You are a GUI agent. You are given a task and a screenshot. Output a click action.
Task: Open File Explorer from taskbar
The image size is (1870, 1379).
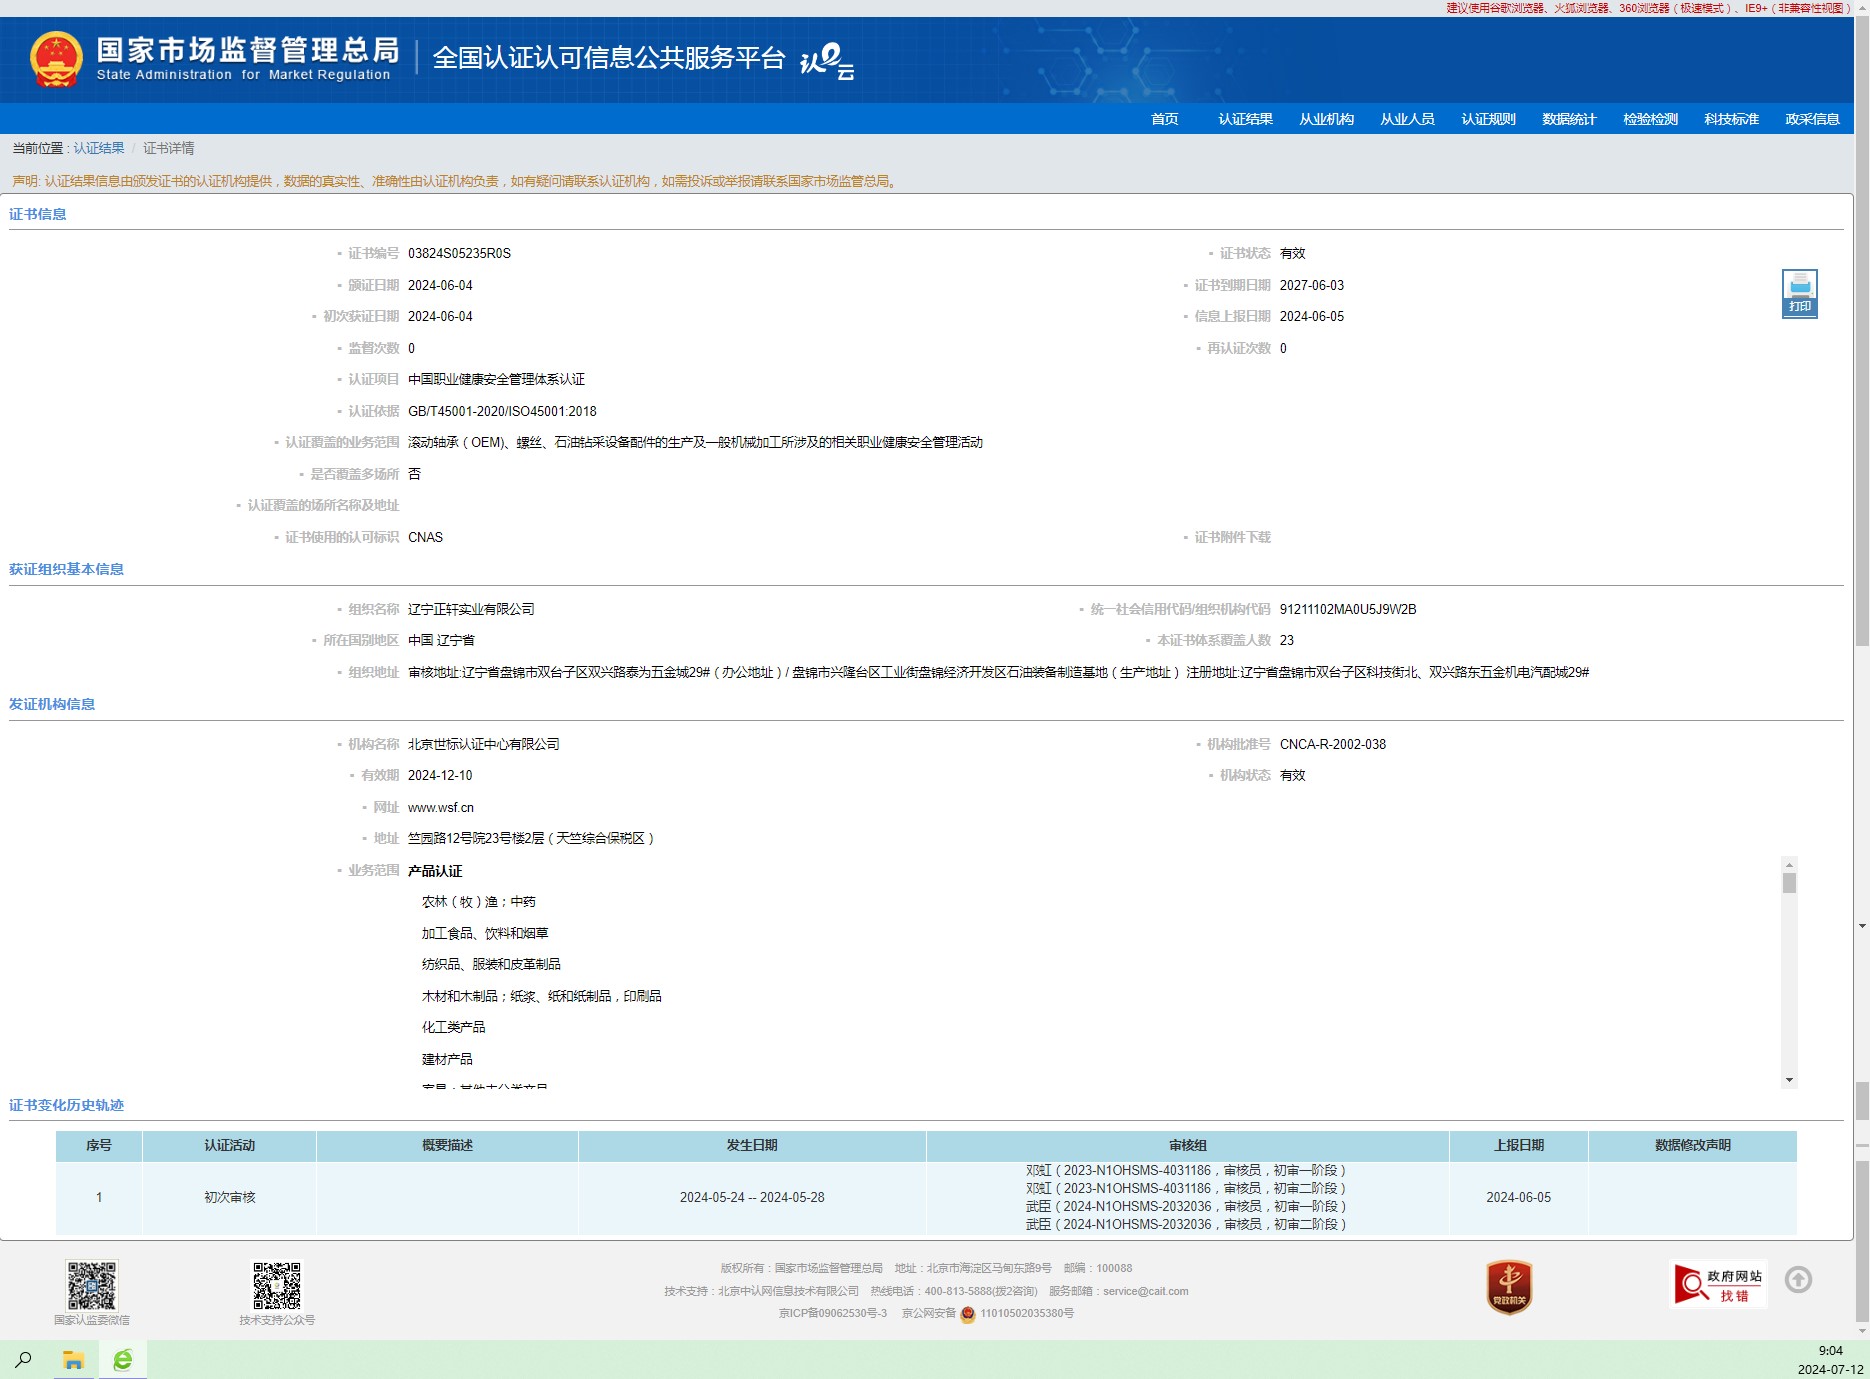pyautogui.click(x=73, y=1360)
